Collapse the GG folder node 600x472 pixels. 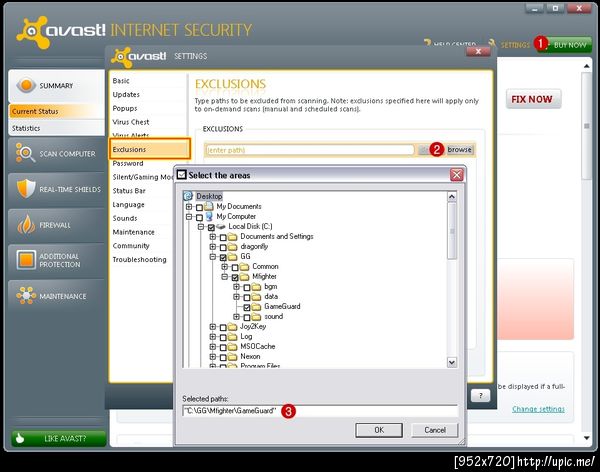(213, 257)
